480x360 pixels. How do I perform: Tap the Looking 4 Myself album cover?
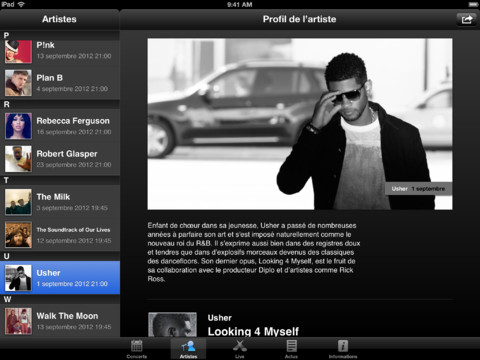pyautogui.click(x=172, y=324)
